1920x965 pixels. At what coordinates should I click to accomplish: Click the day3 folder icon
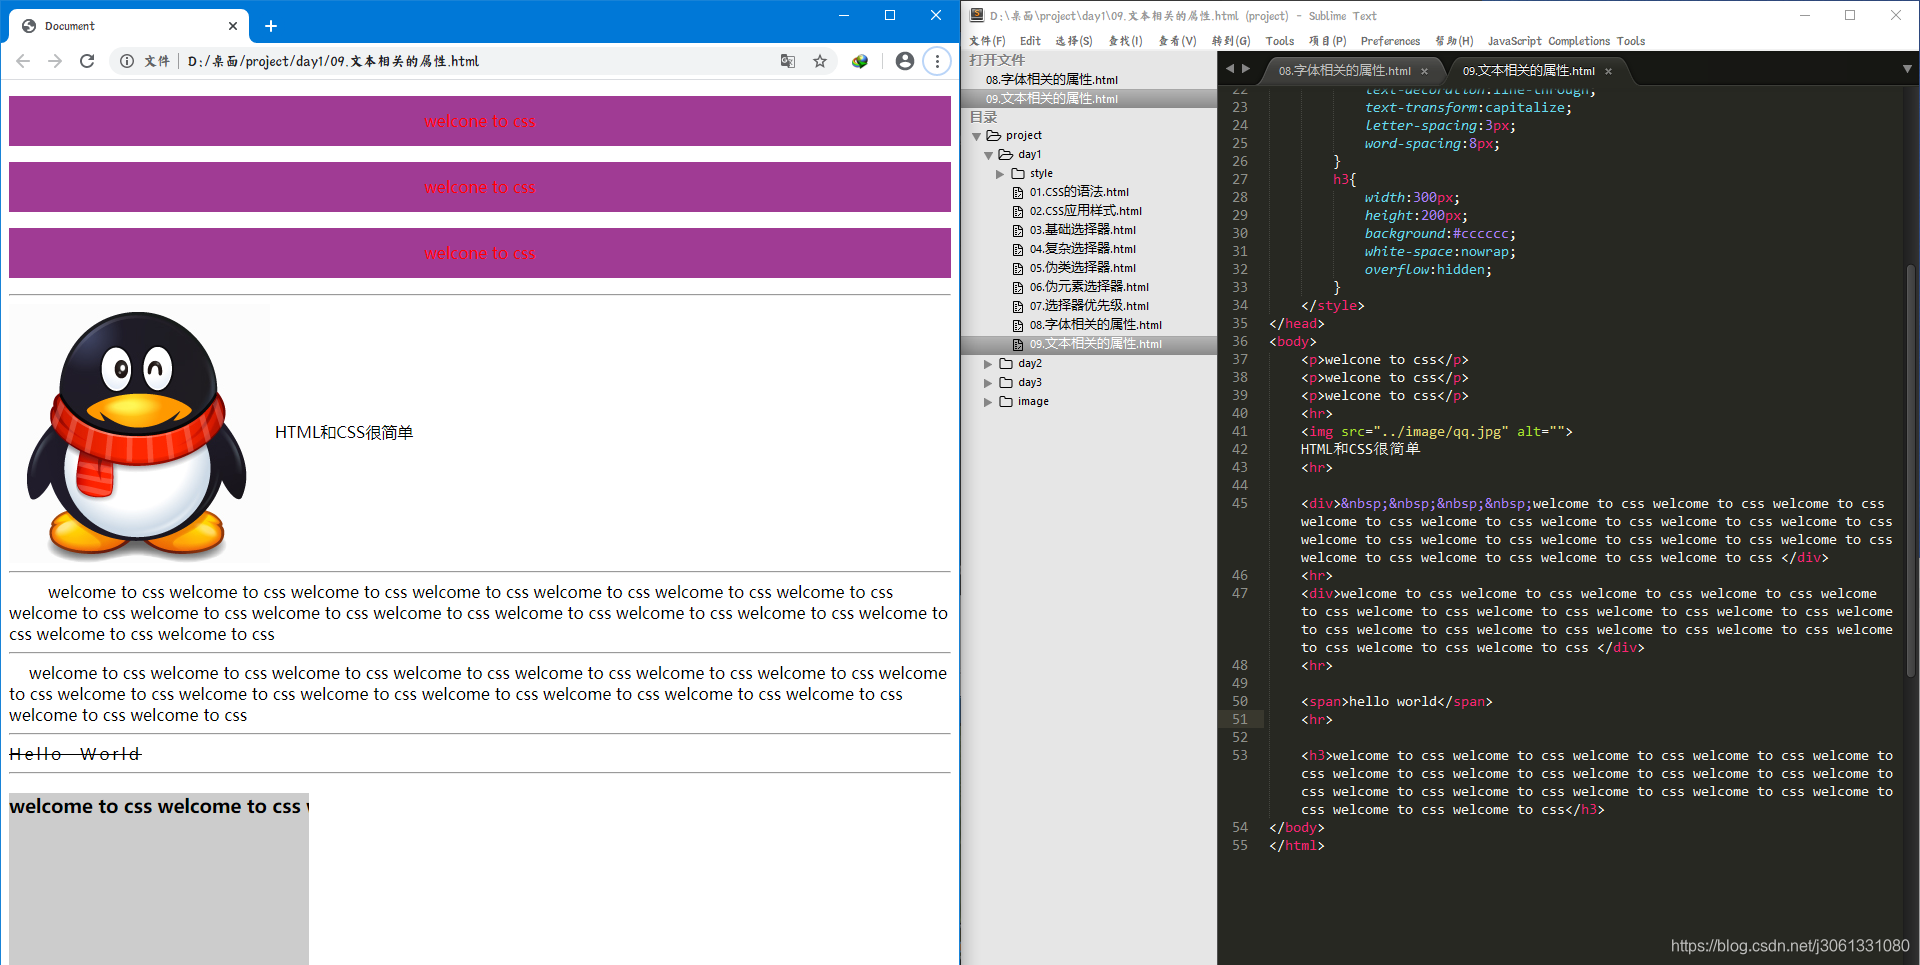(x=1005, y=382)
